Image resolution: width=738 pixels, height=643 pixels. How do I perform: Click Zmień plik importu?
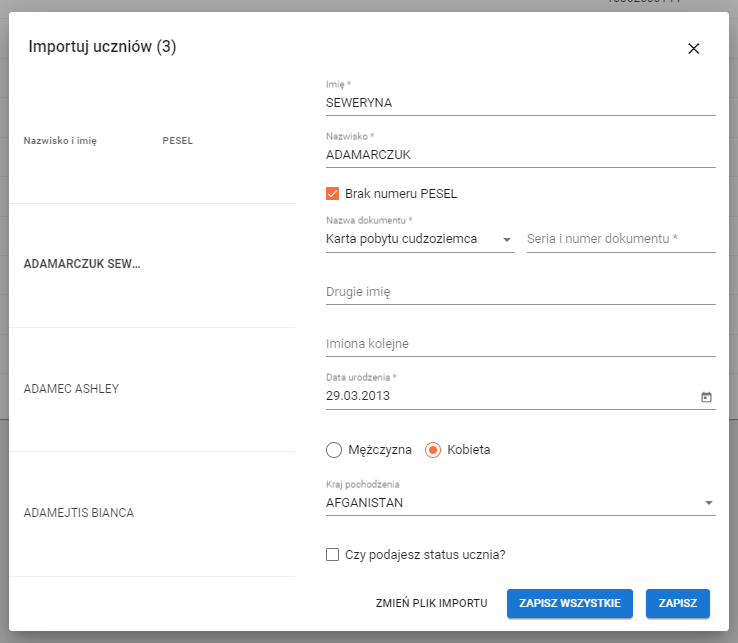pos(431,603)
